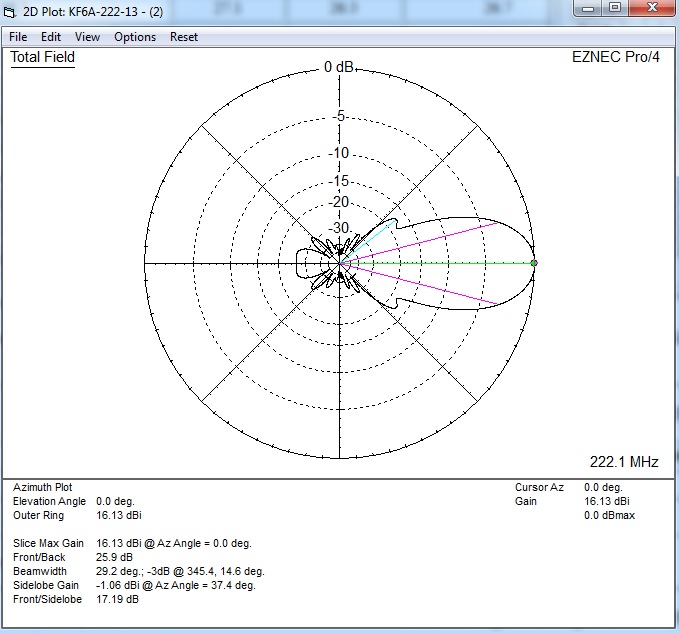Open the View menu
Screen dimensions: 679x633
pos(88,37)
